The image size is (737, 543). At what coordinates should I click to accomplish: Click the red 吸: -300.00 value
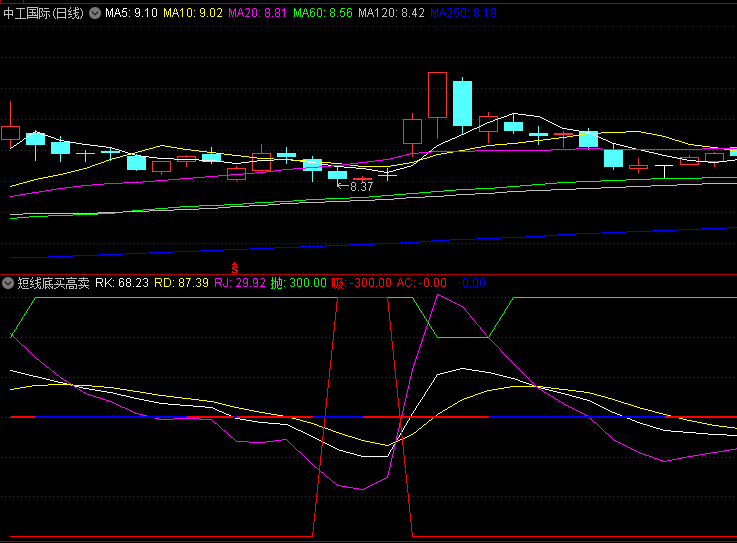[x=361, y=283]
